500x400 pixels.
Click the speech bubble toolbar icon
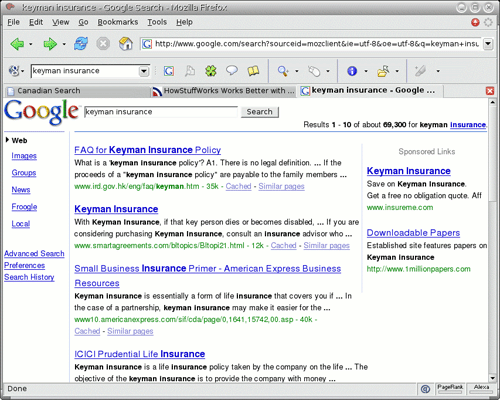coord(232,70)
